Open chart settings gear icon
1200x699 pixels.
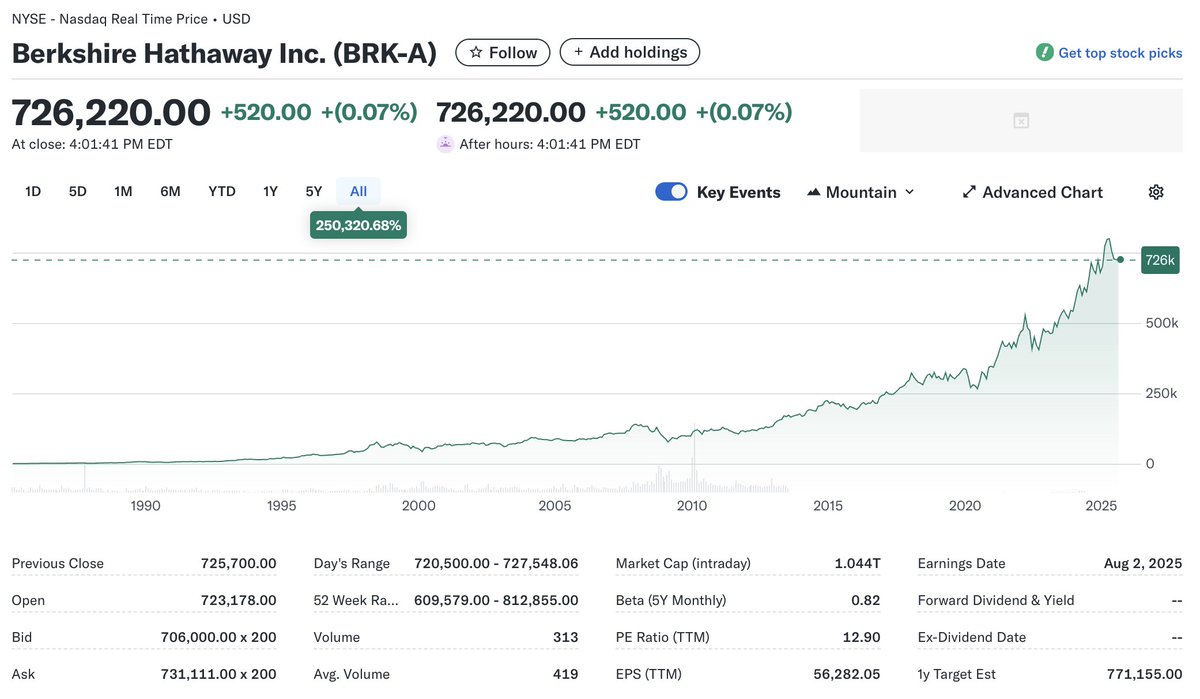tap(1156, 192)
